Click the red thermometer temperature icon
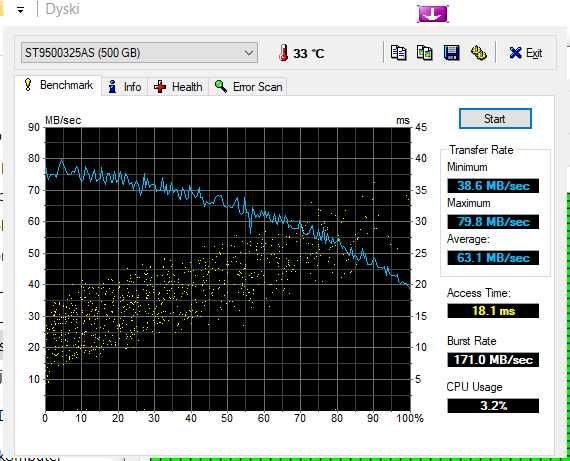This screenshot has height=461, width=570. (284, 53)
